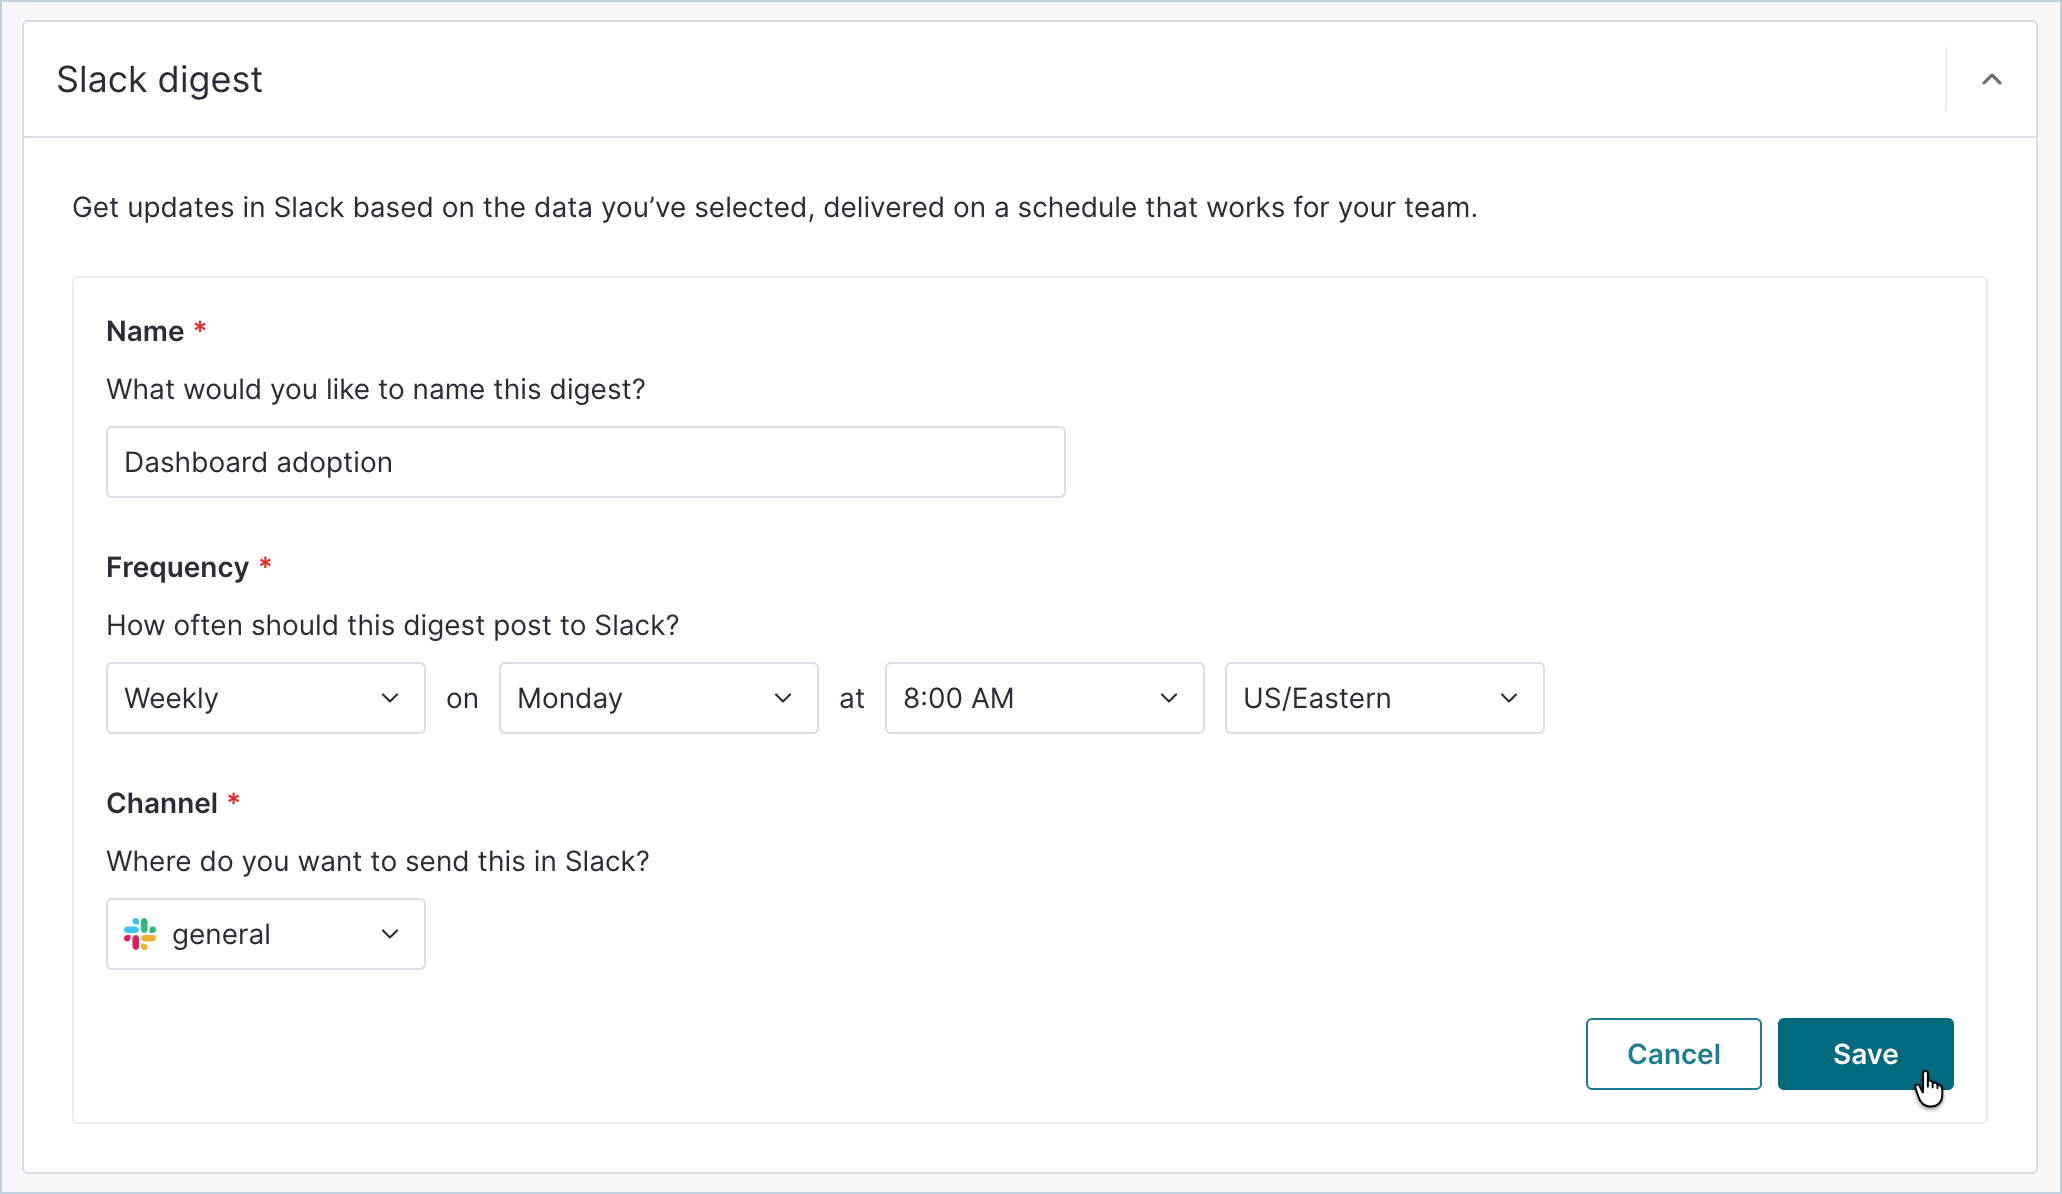
Task: Click the Channel field label
Action: click(x=162, y=803)
